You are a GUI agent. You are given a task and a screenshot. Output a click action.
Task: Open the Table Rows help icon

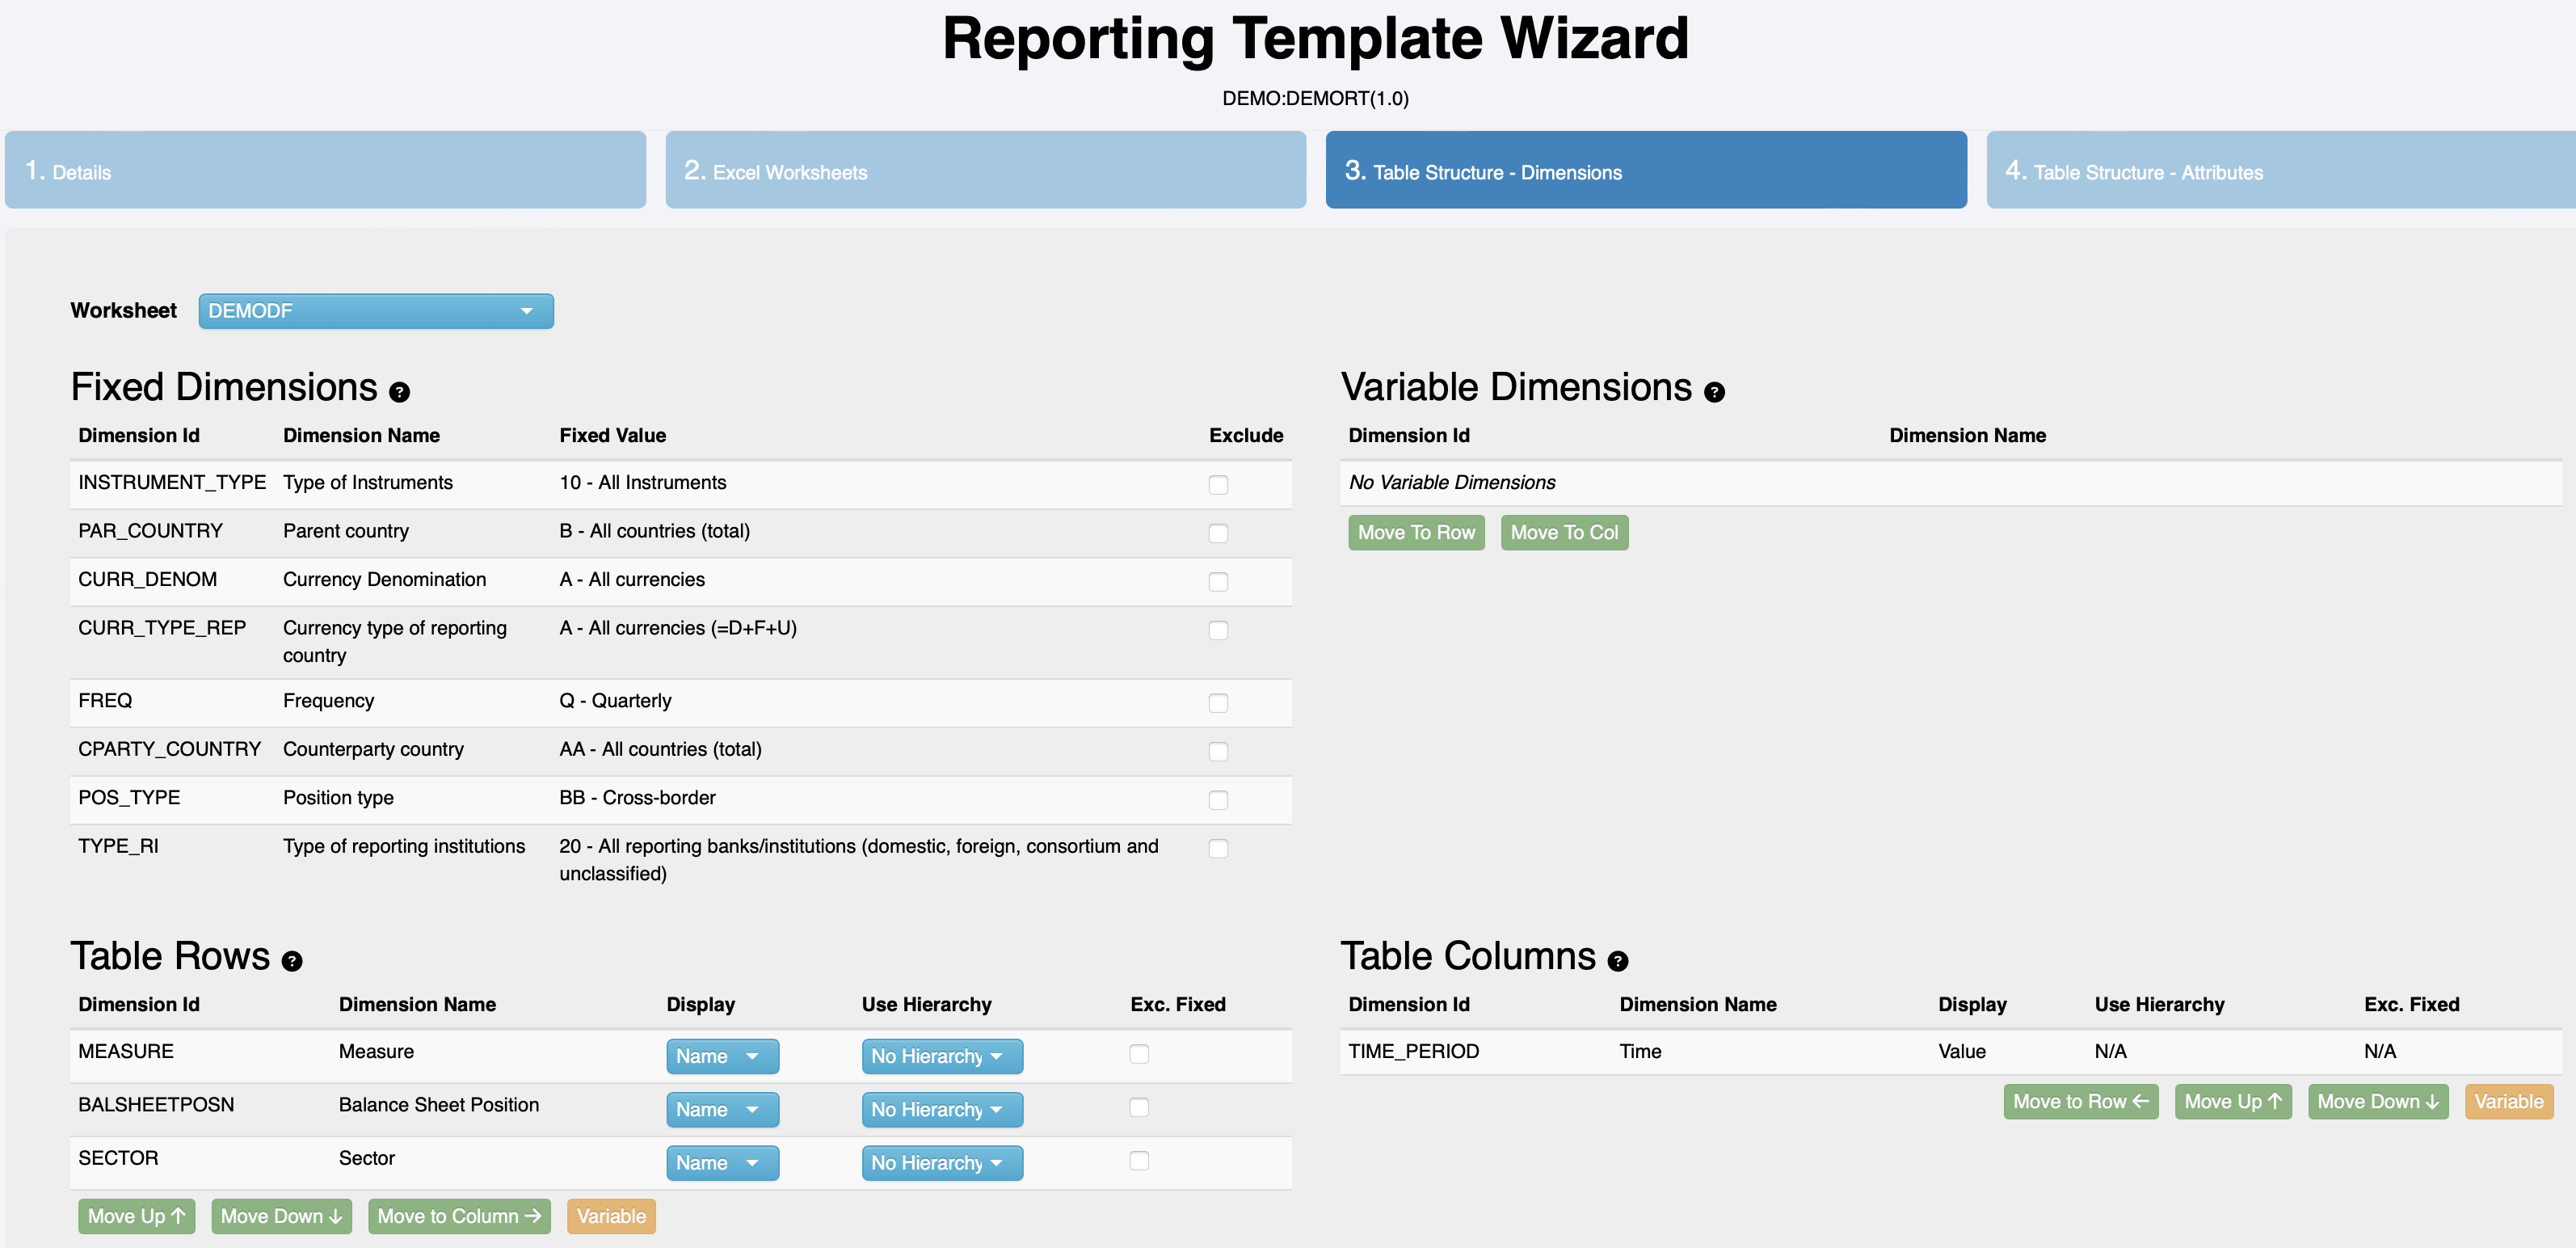click(291, 961)
